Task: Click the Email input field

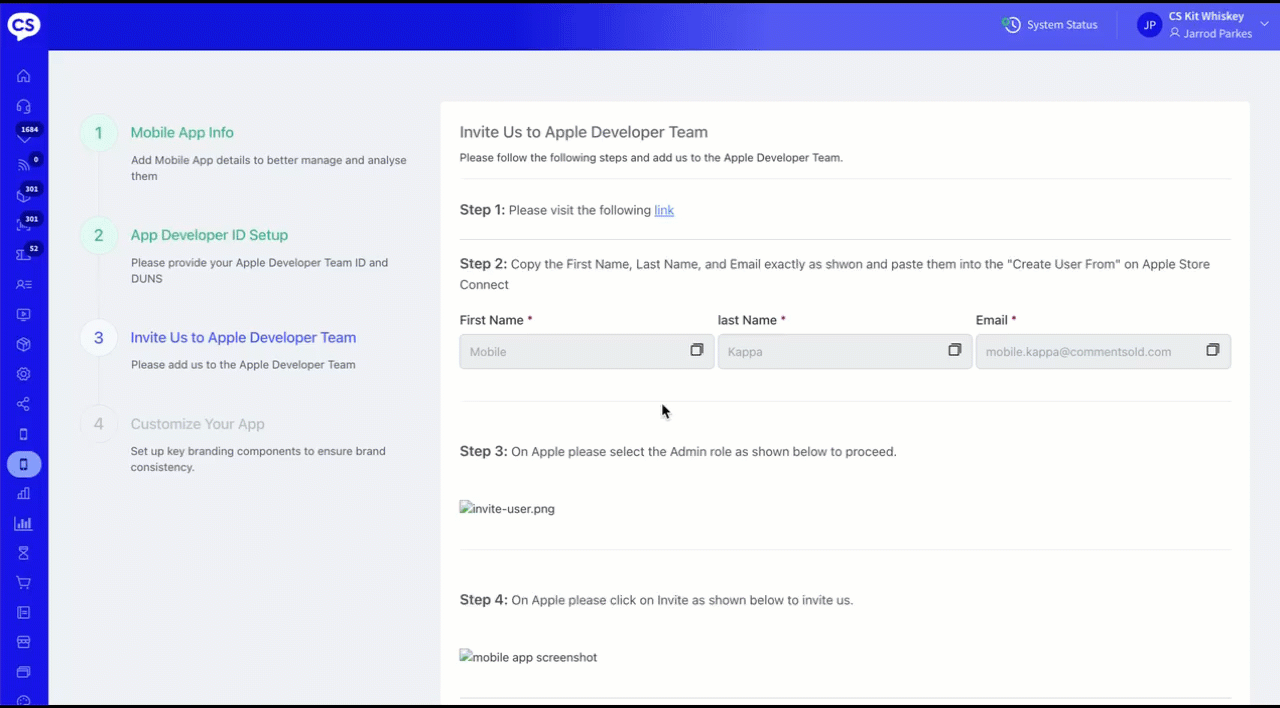Action: click(1090, 352)
